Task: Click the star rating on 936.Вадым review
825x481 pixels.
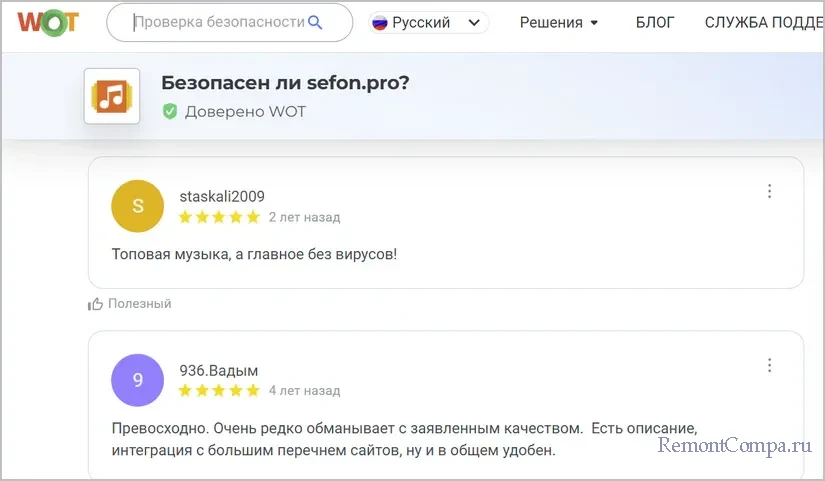Action: point(218,391)
